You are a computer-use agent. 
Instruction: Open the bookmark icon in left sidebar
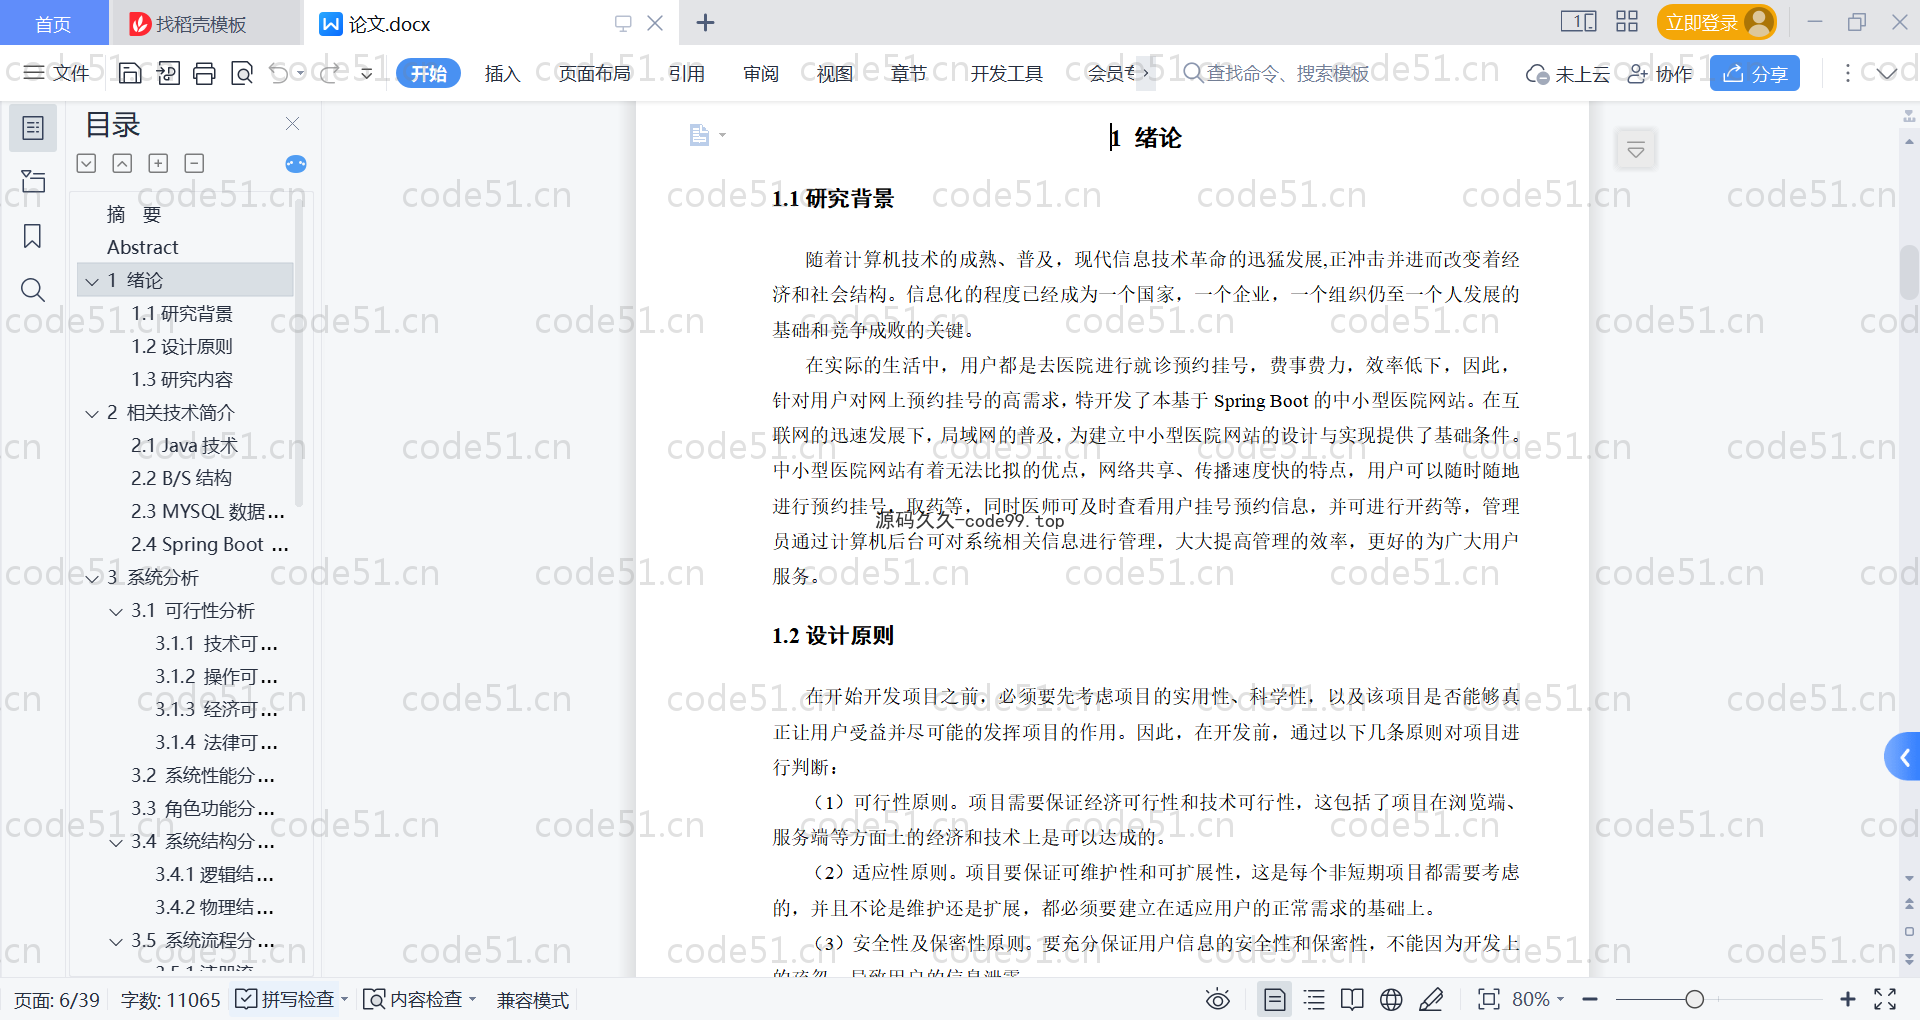pos(32,236)
